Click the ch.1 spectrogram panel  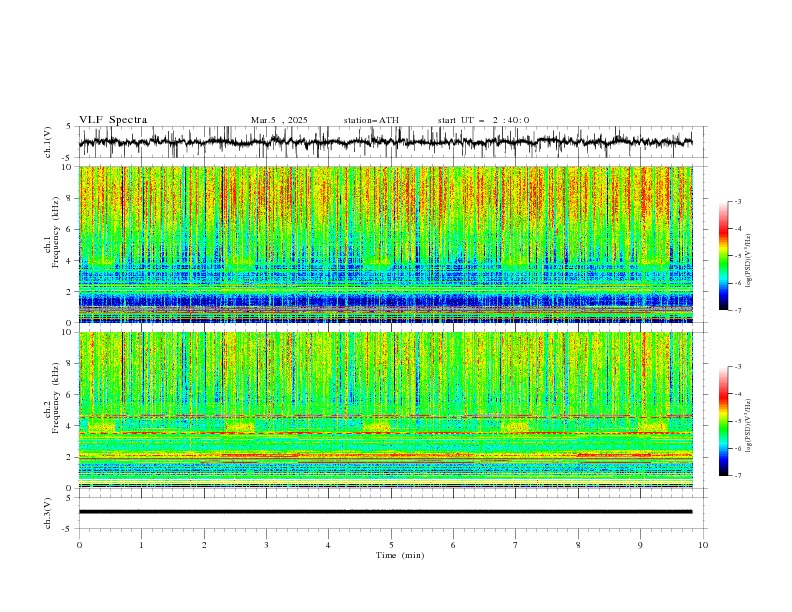[386, 244]
